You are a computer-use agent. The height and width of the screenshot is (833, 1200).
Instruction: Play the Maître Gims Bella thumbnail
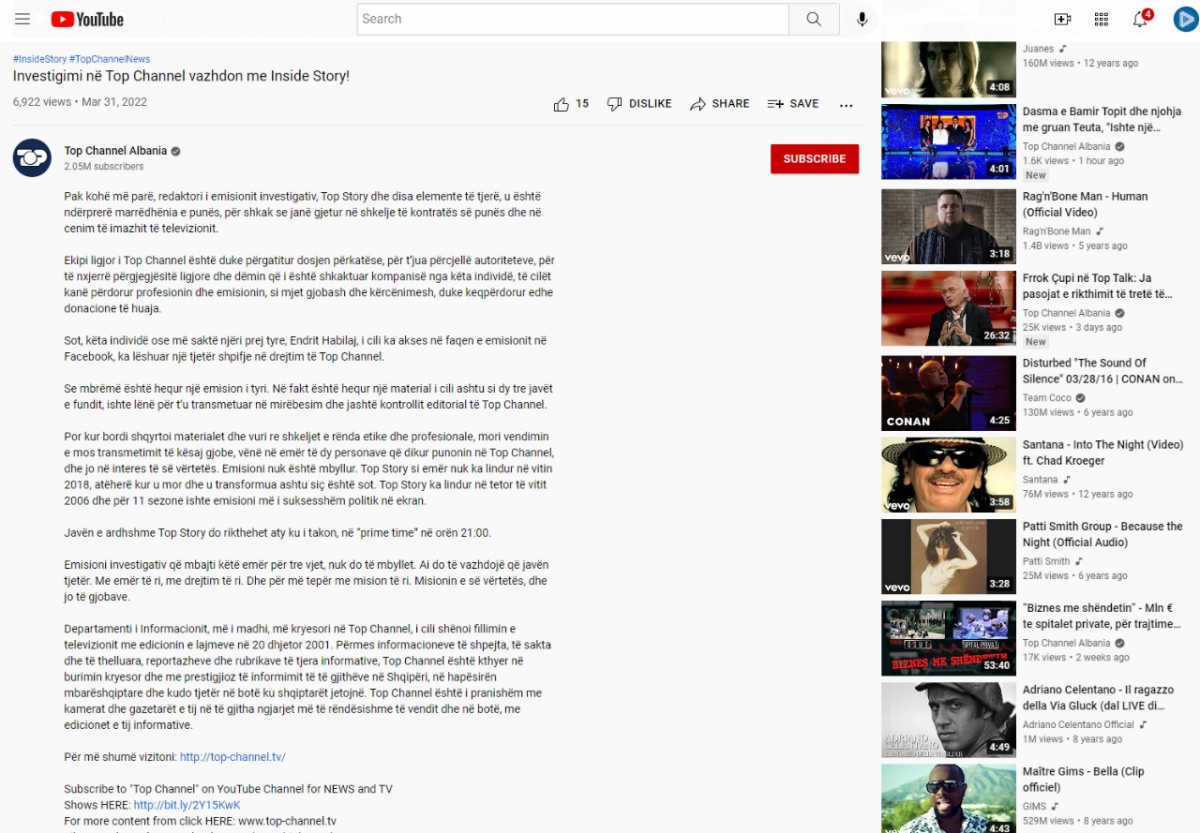point(948,799)
